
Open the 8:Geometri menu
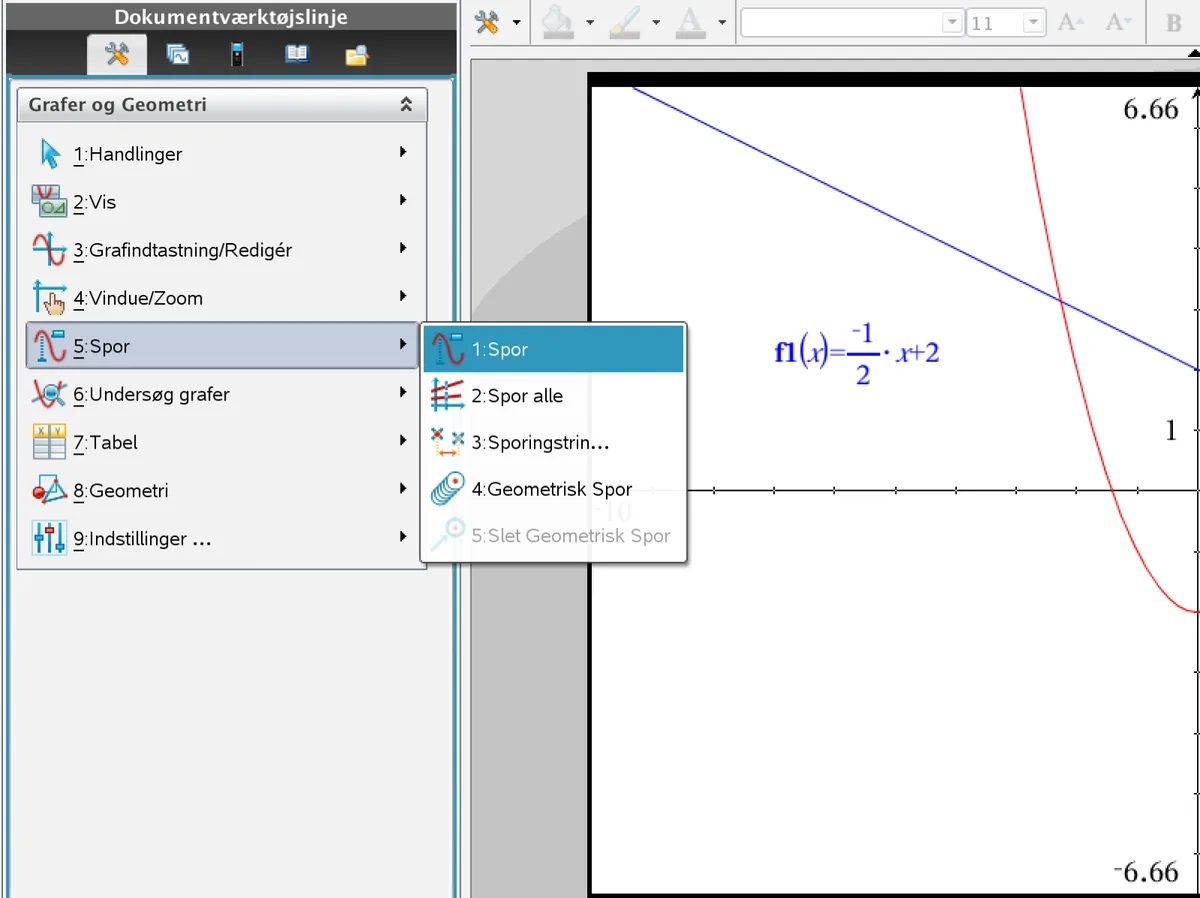(221, 491)
